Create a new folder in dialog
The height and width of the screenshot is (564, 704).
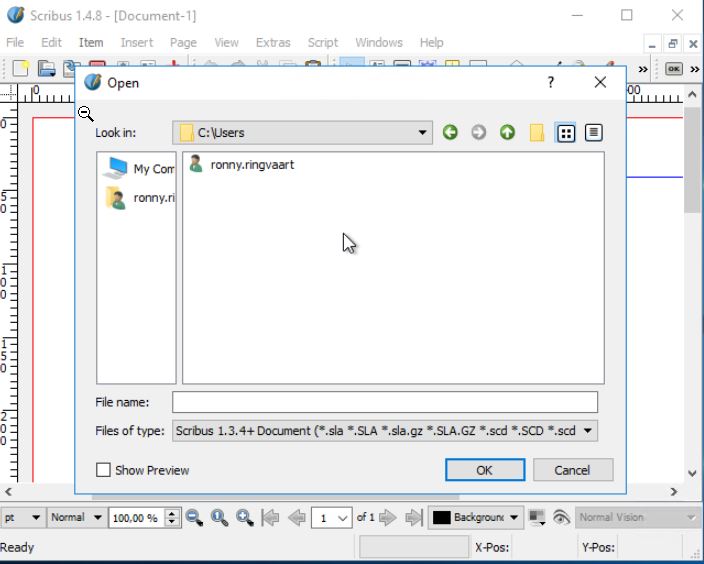click(537, 132)
